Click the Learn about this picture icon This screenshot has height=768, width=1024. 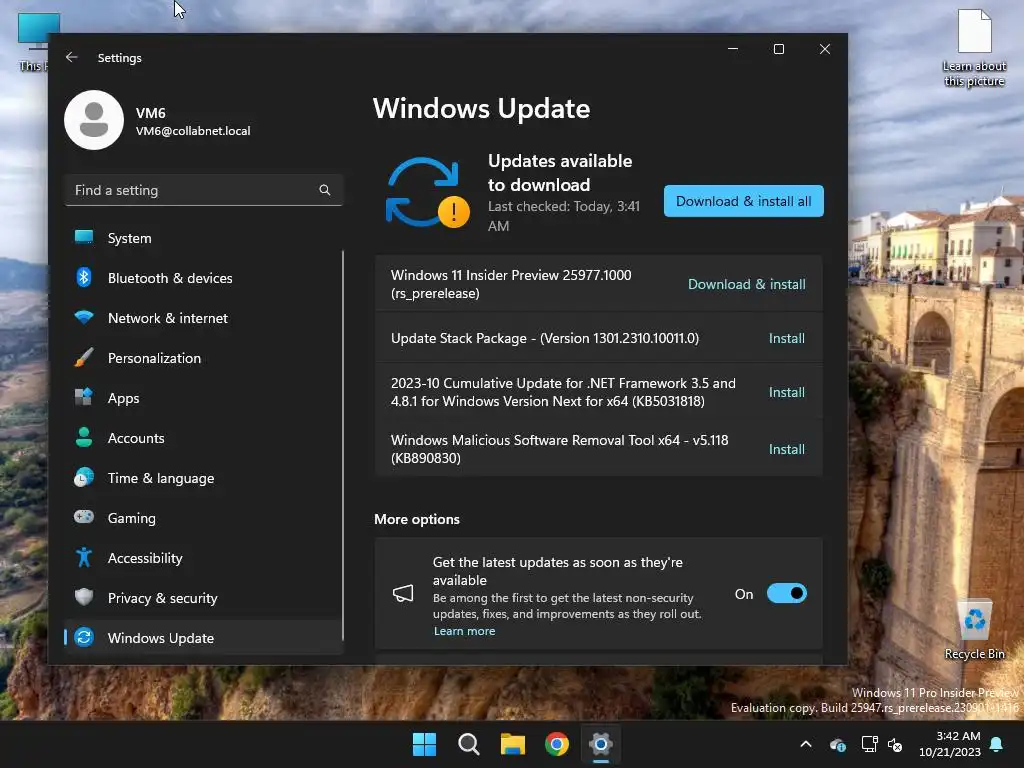click(974, 48)
